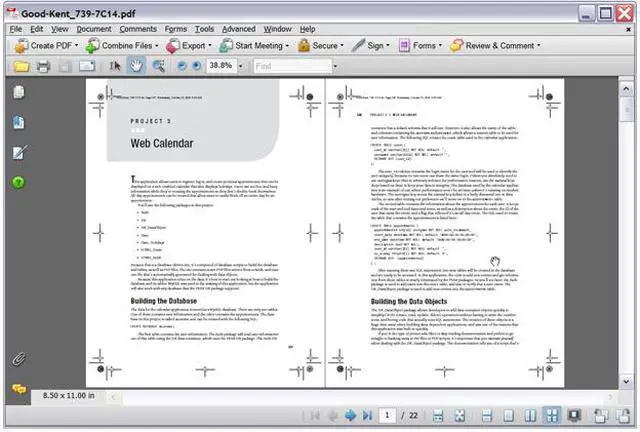This screenshot has height=432, width=640.
Task: Switch to Two-Up page layout
Action: [x=530, y=416]
